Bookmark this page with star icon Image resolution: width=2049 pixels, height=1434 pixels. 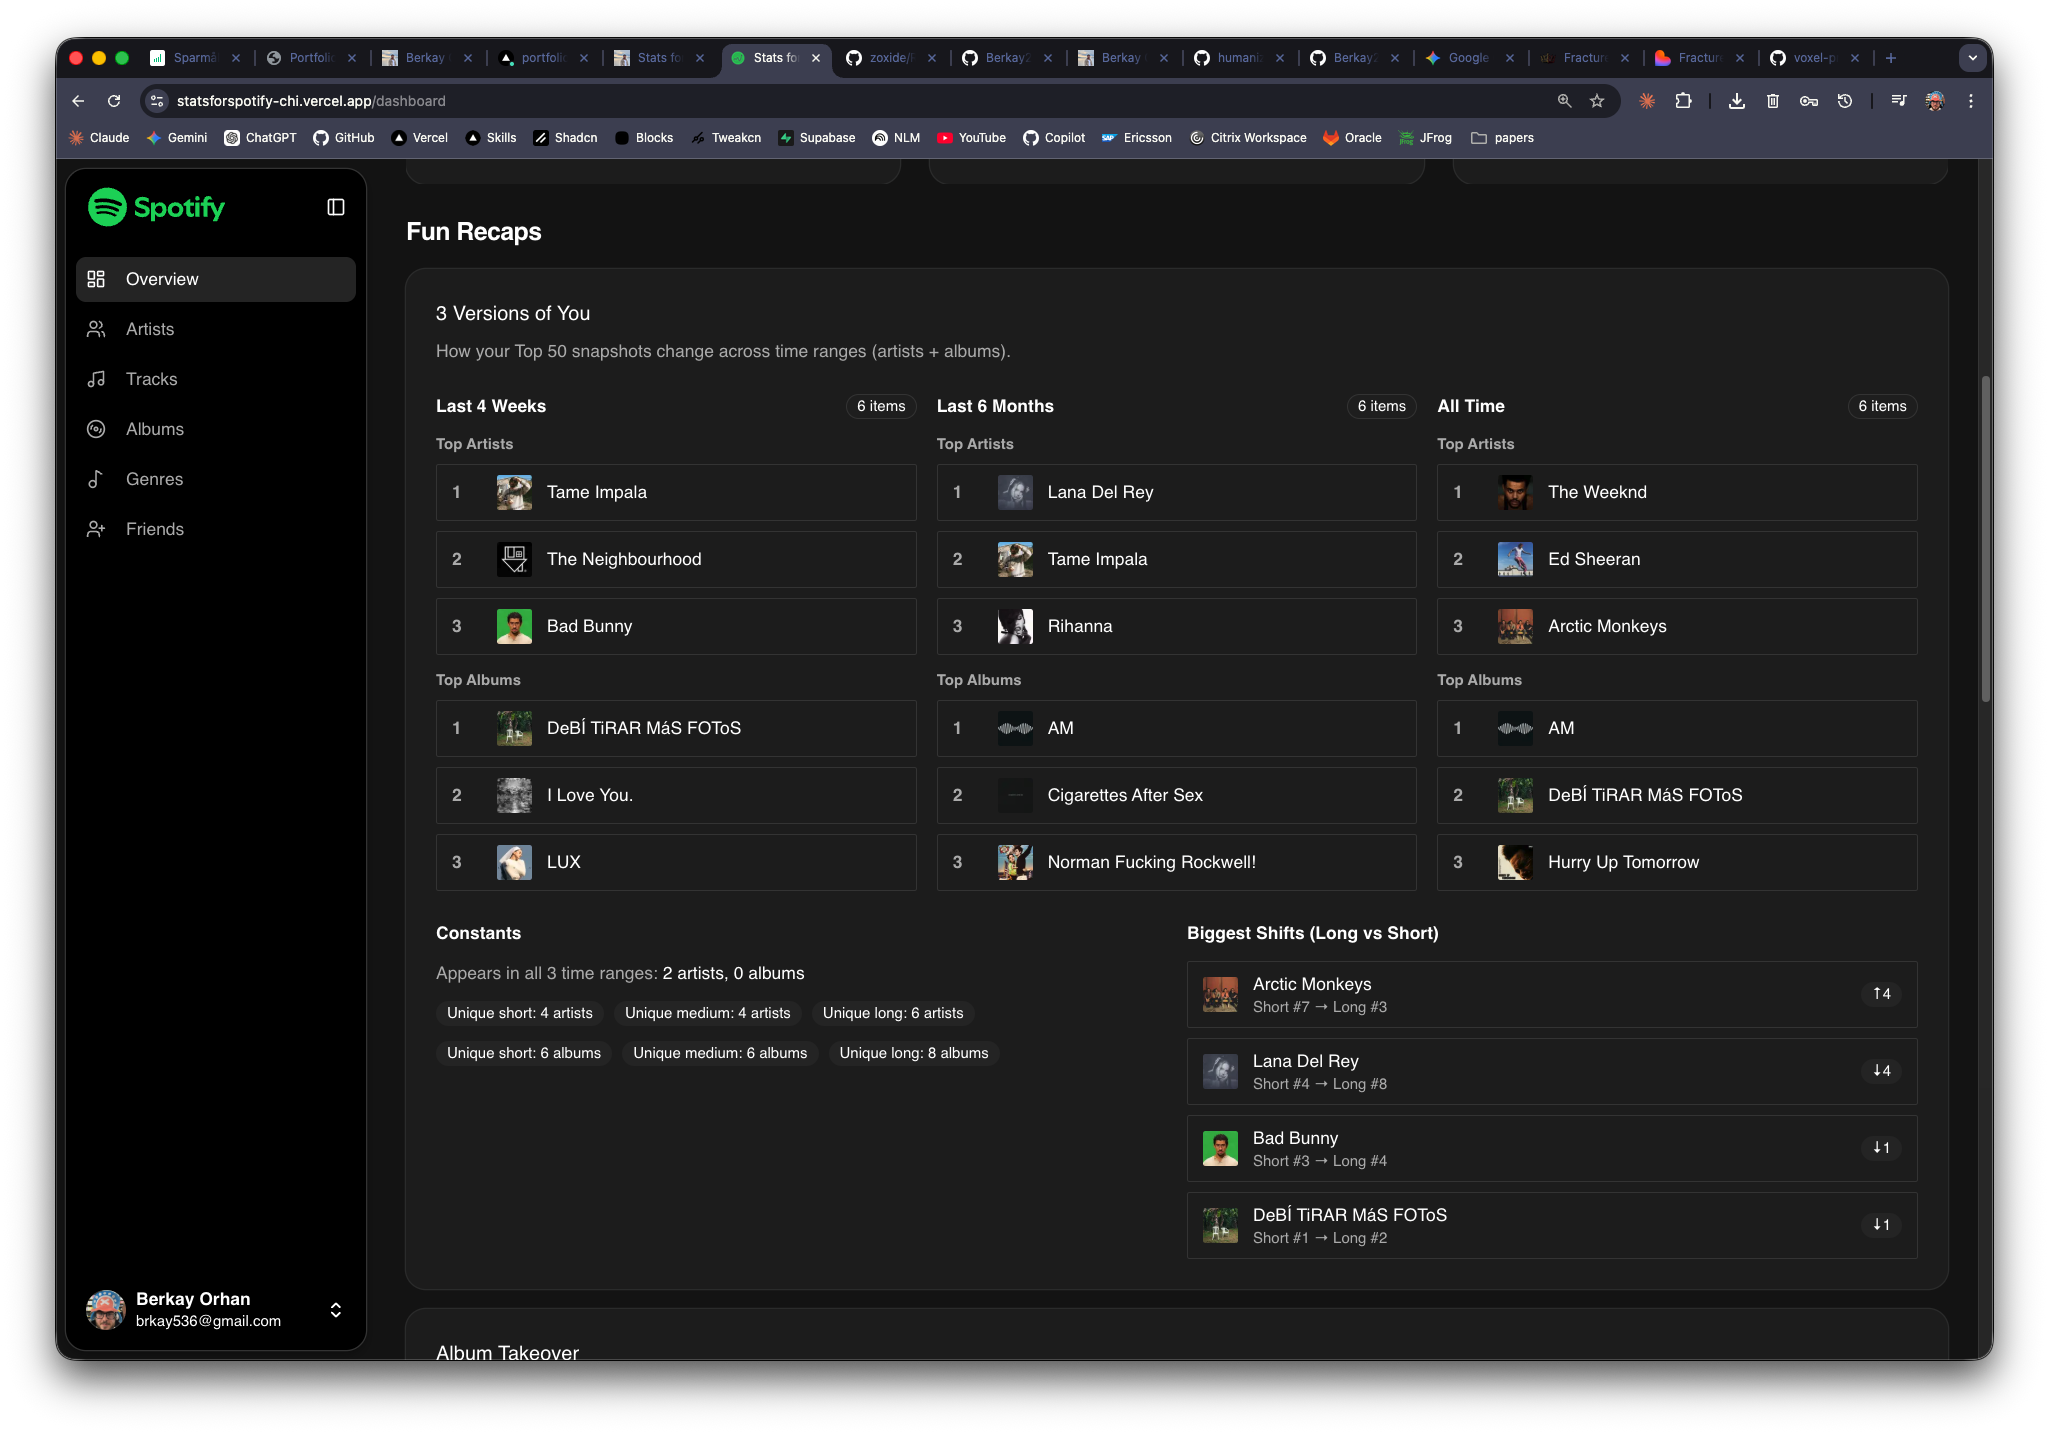pyautogui.click(x=1597, y=101)
